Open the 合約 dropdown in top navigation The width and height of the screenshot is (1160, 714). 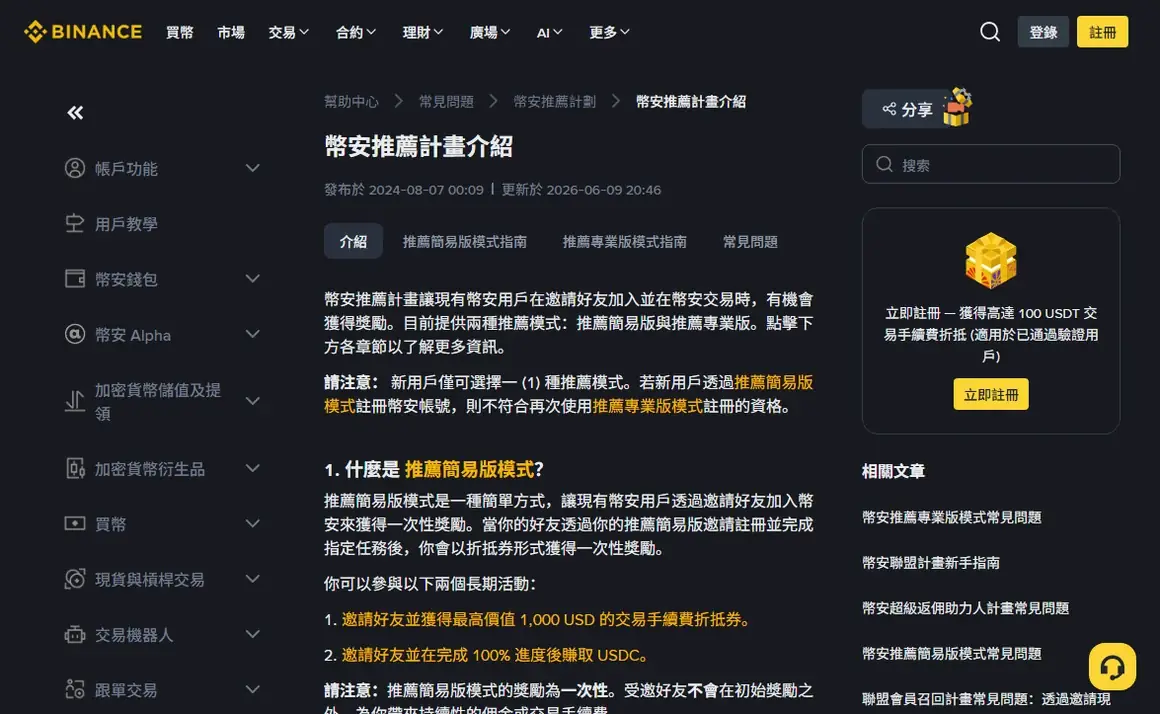click(x=356, y=33)
